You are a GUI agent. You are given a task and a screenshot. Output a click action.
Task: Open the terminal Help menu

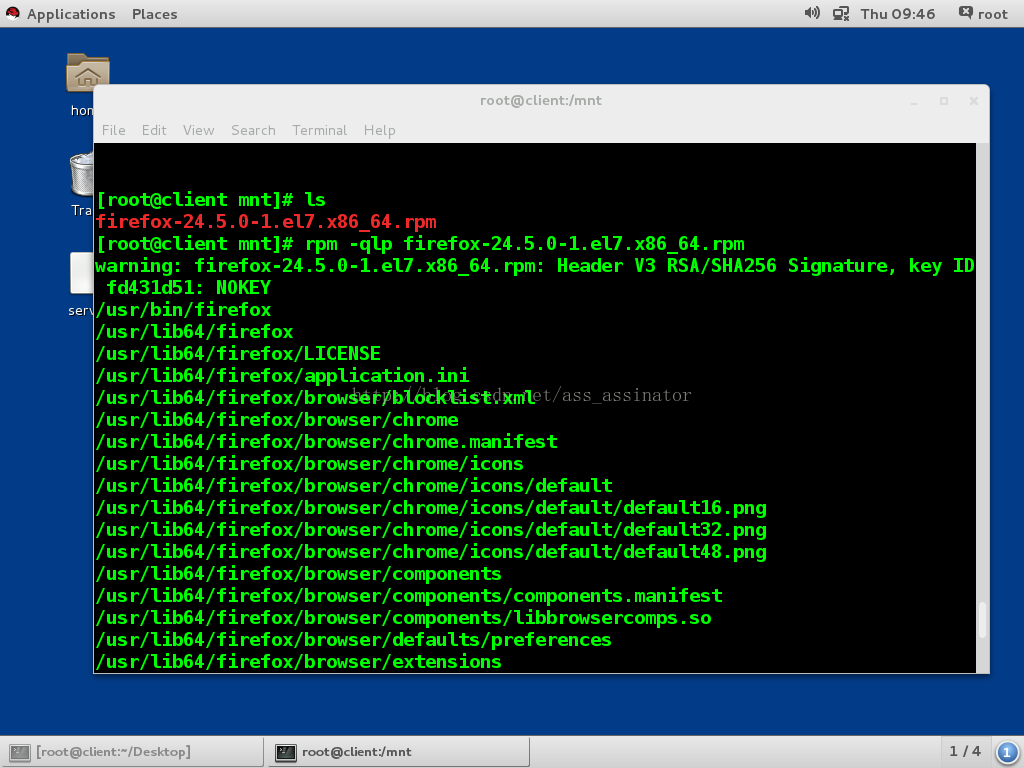point(379,130)
